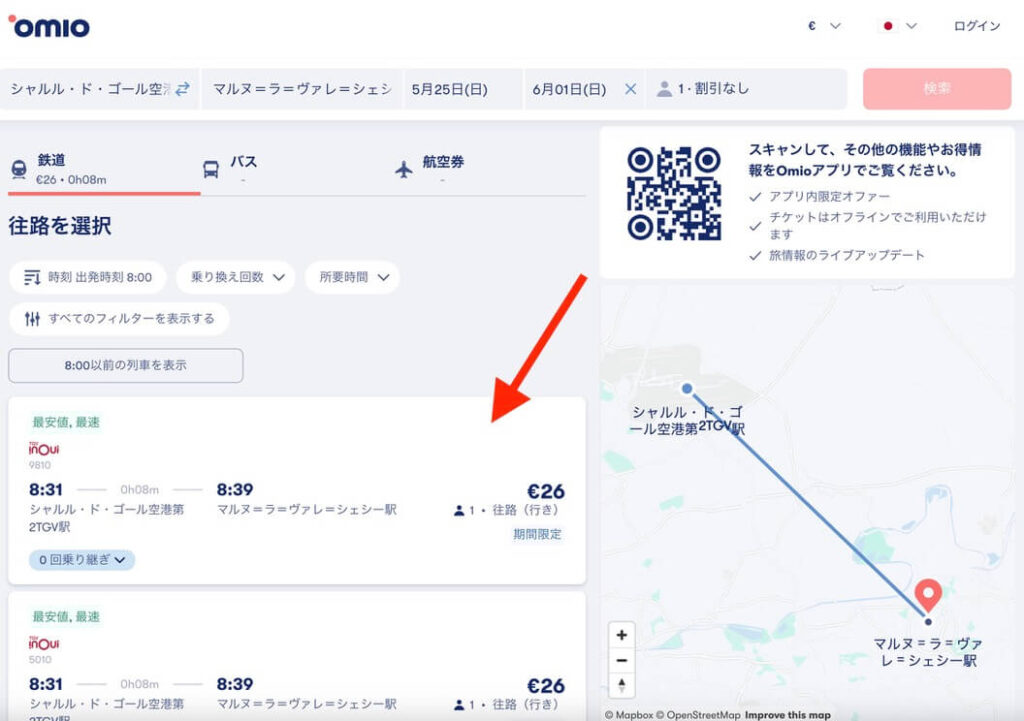The image size is (1024, 721).
Task: Click the ログイン link
Action: pos(976,26)
